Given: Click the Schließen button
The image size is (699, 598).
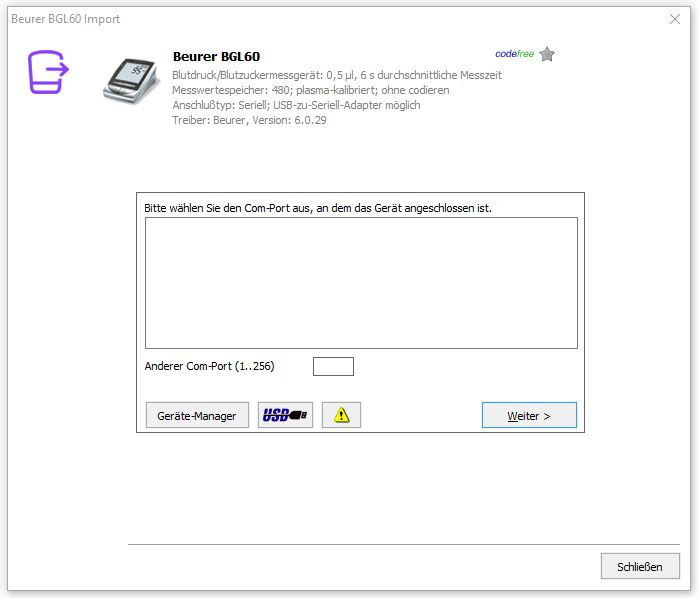Looking at the screenshot, I should 640,566.
